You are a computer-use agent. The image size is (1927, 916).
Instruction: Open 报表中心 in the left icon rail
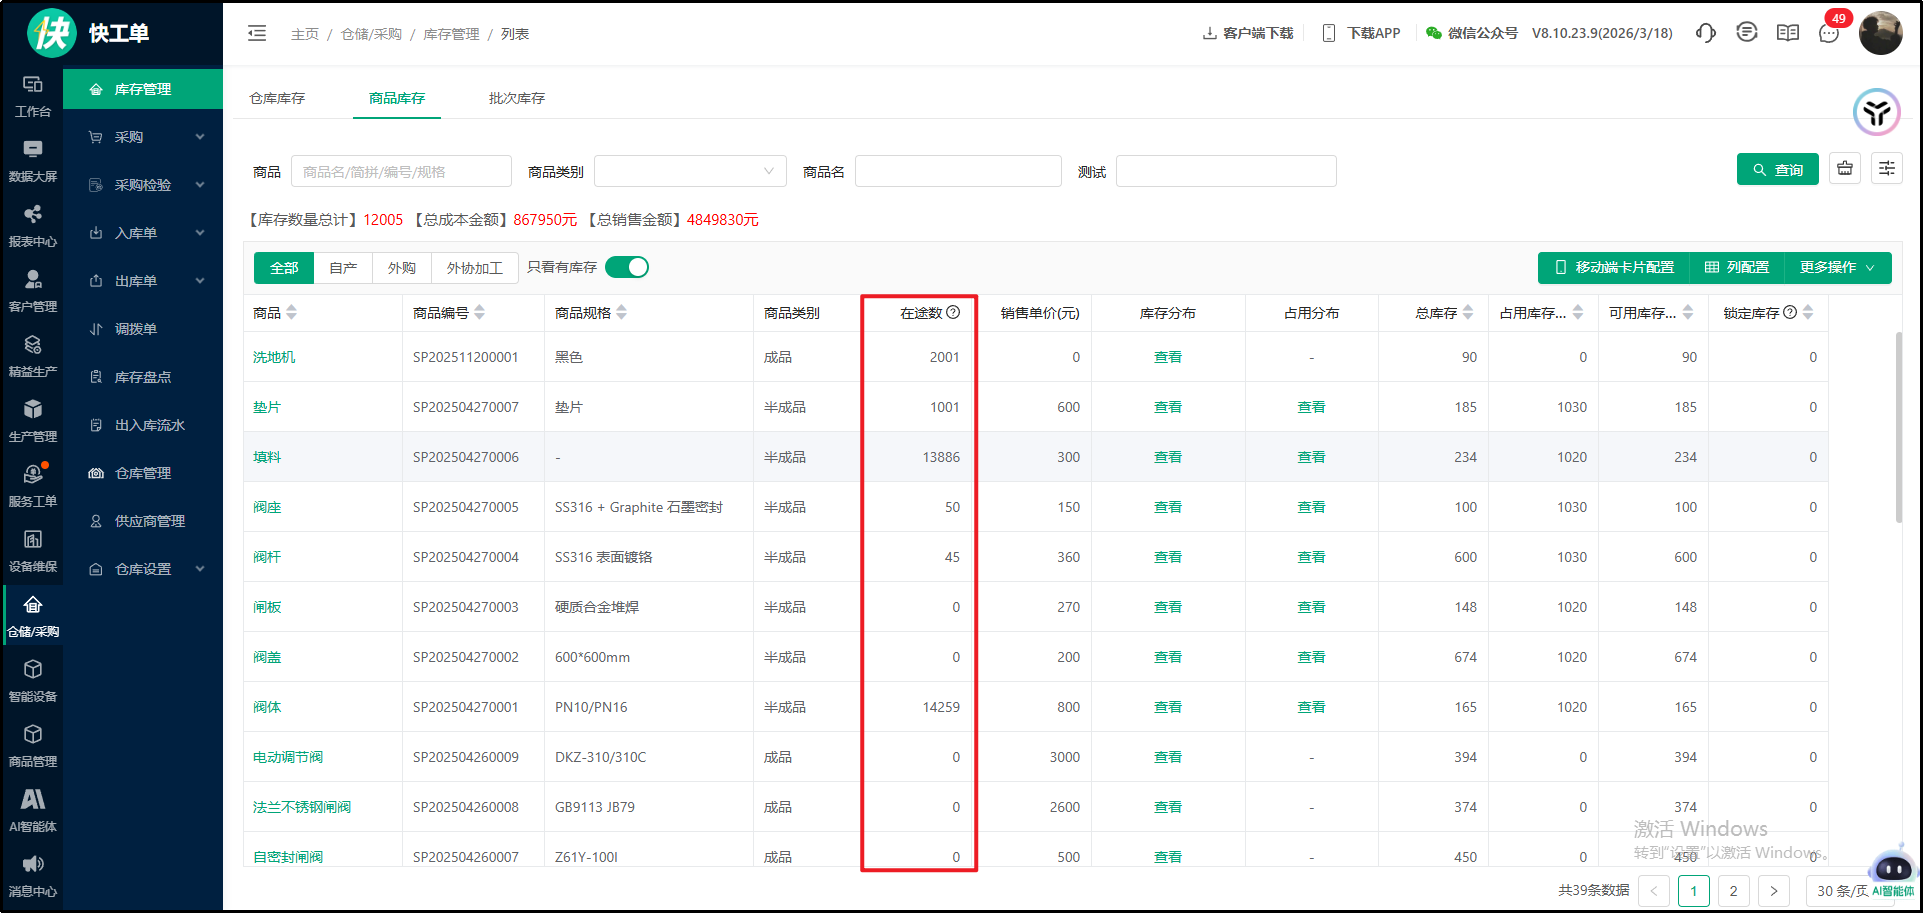(x=33, y=225)
